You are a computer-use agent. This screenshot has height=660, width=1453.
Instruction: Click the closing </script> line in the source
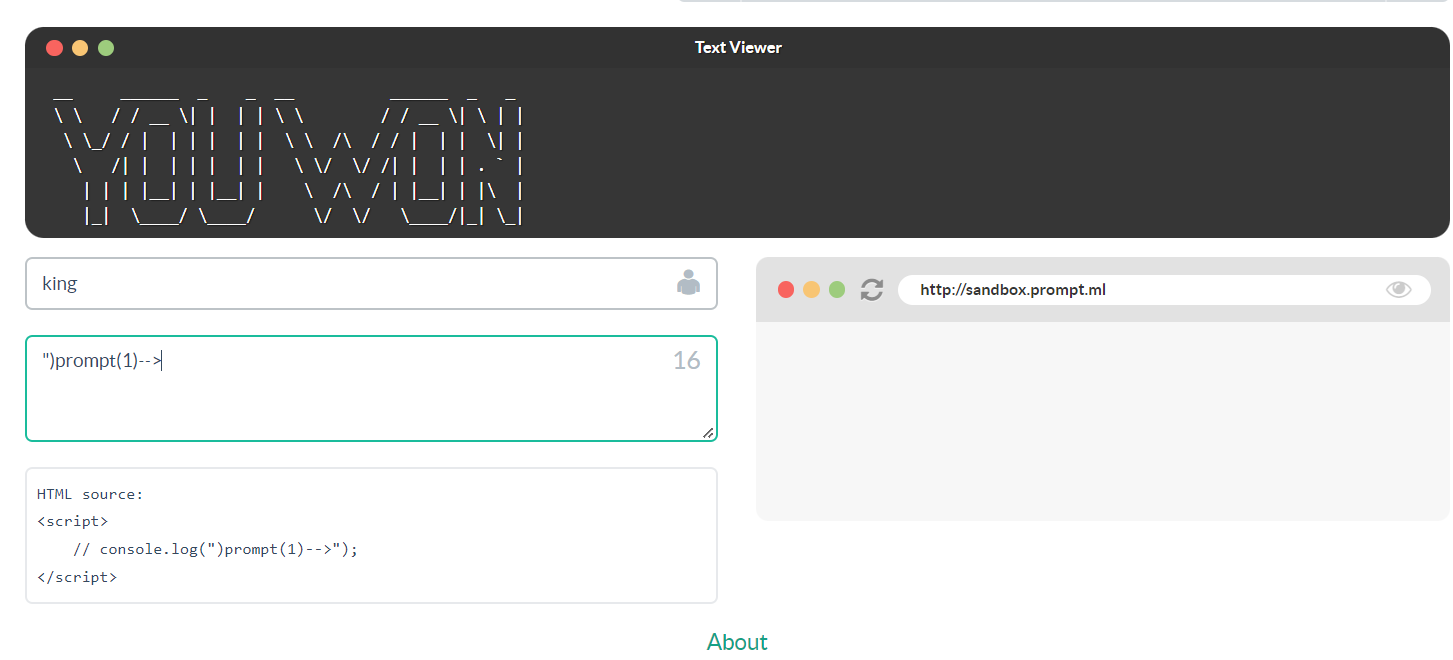(77, 577)
